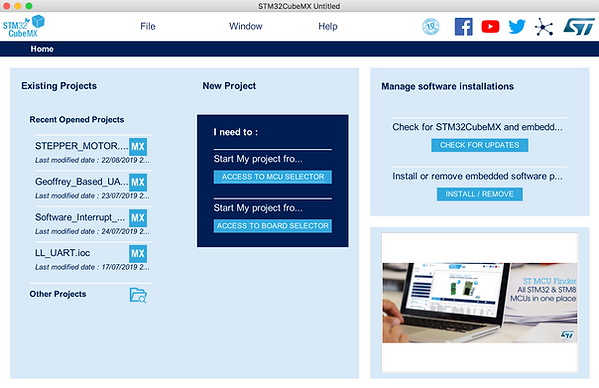Click the Recent Opened Projects heading

(77, 120)
